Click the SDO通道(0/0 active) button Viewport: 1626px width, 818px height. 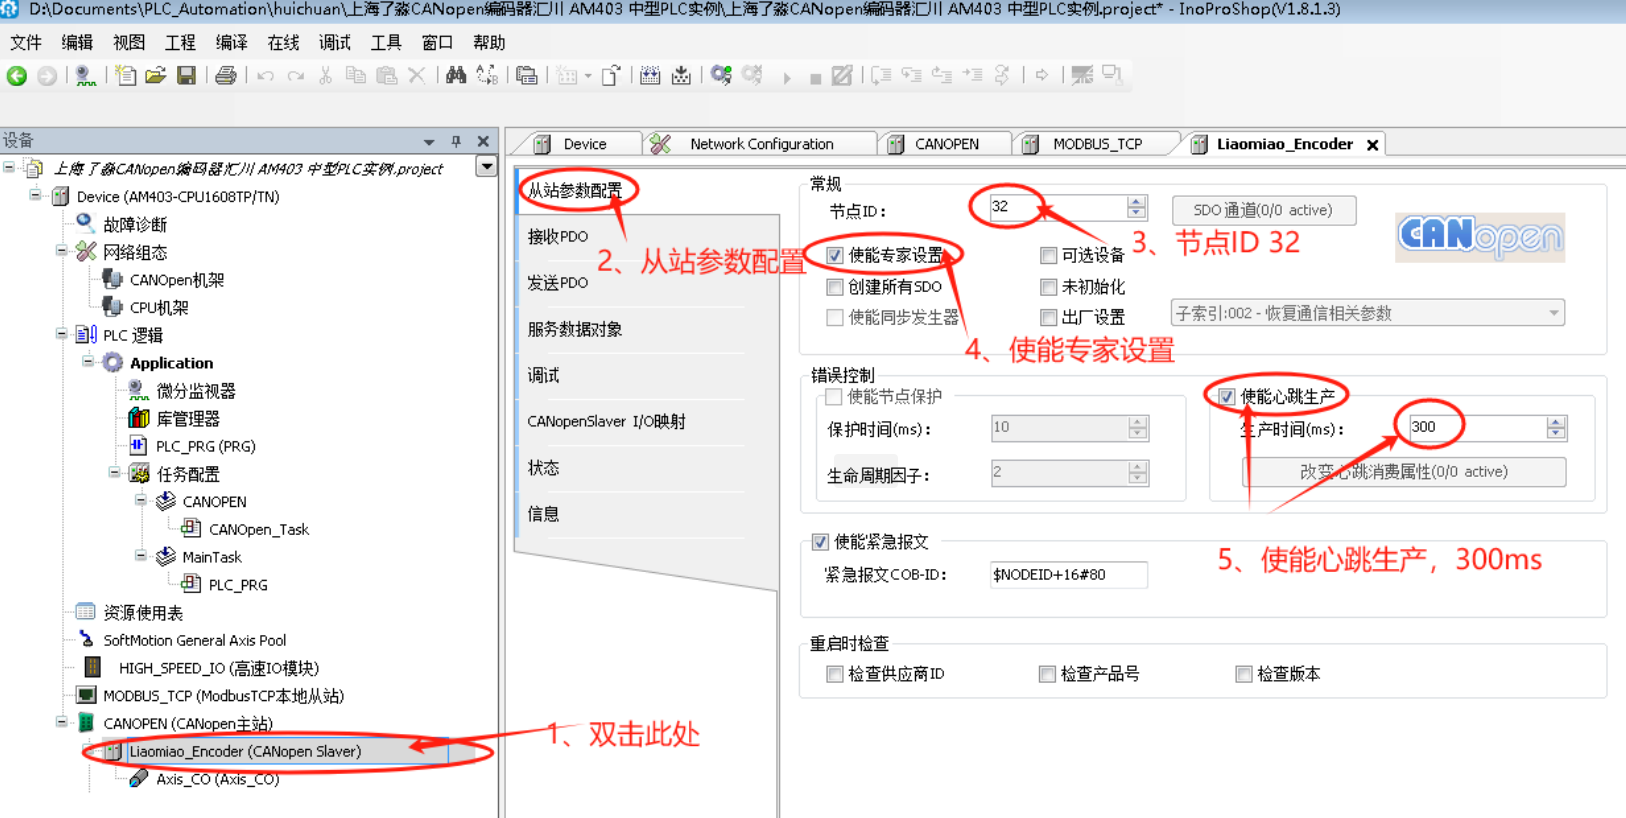click(1263, 210)
